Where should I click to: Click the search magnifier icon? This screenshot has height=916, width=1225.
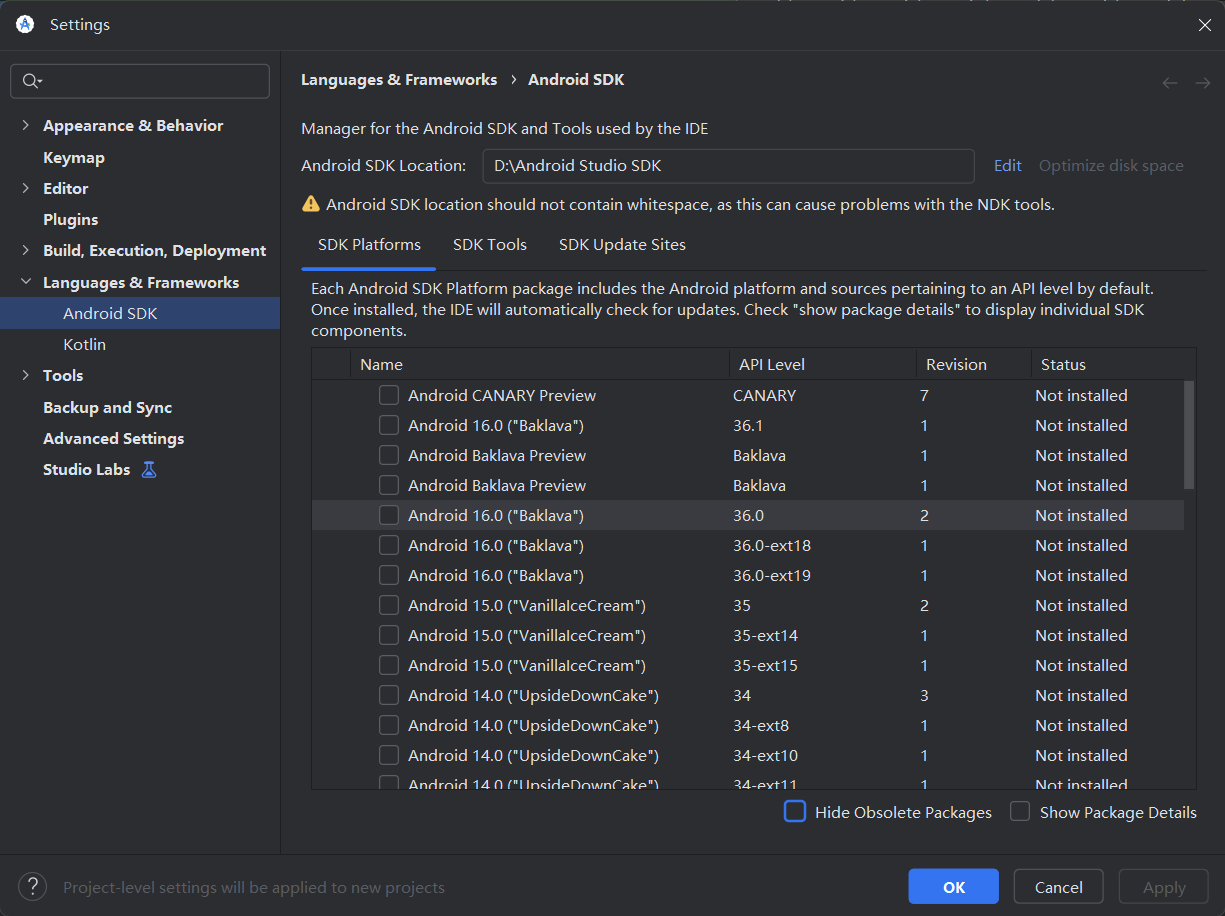[x=31, y=81]
